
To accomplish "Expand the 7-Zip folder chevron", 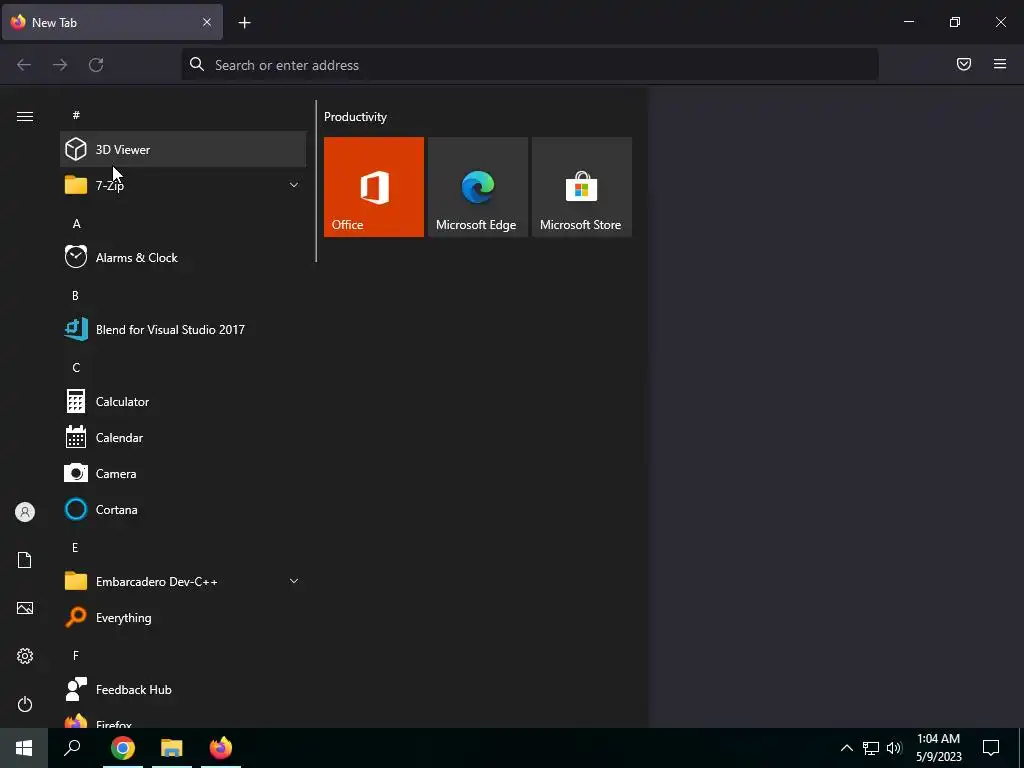I will coord(294,185).
